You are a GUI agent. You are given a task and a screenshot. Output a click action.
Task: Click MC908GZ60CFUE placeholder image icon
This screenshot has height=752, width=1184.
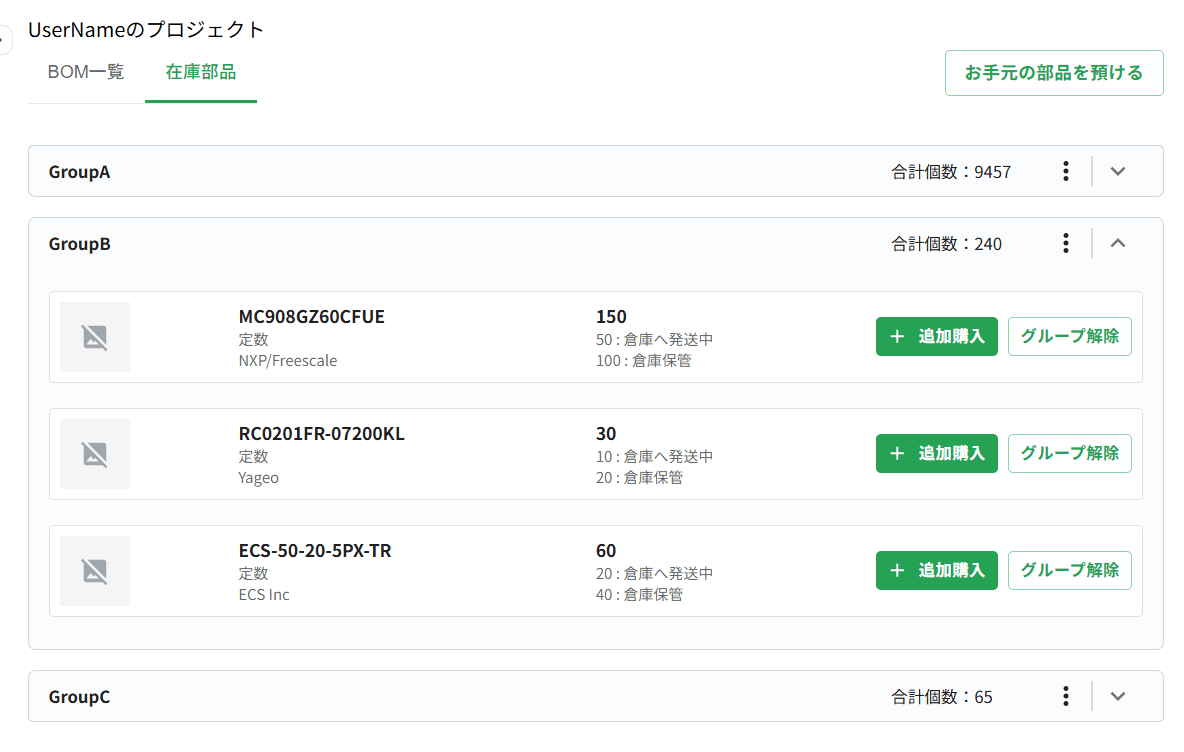coord(95,337)
